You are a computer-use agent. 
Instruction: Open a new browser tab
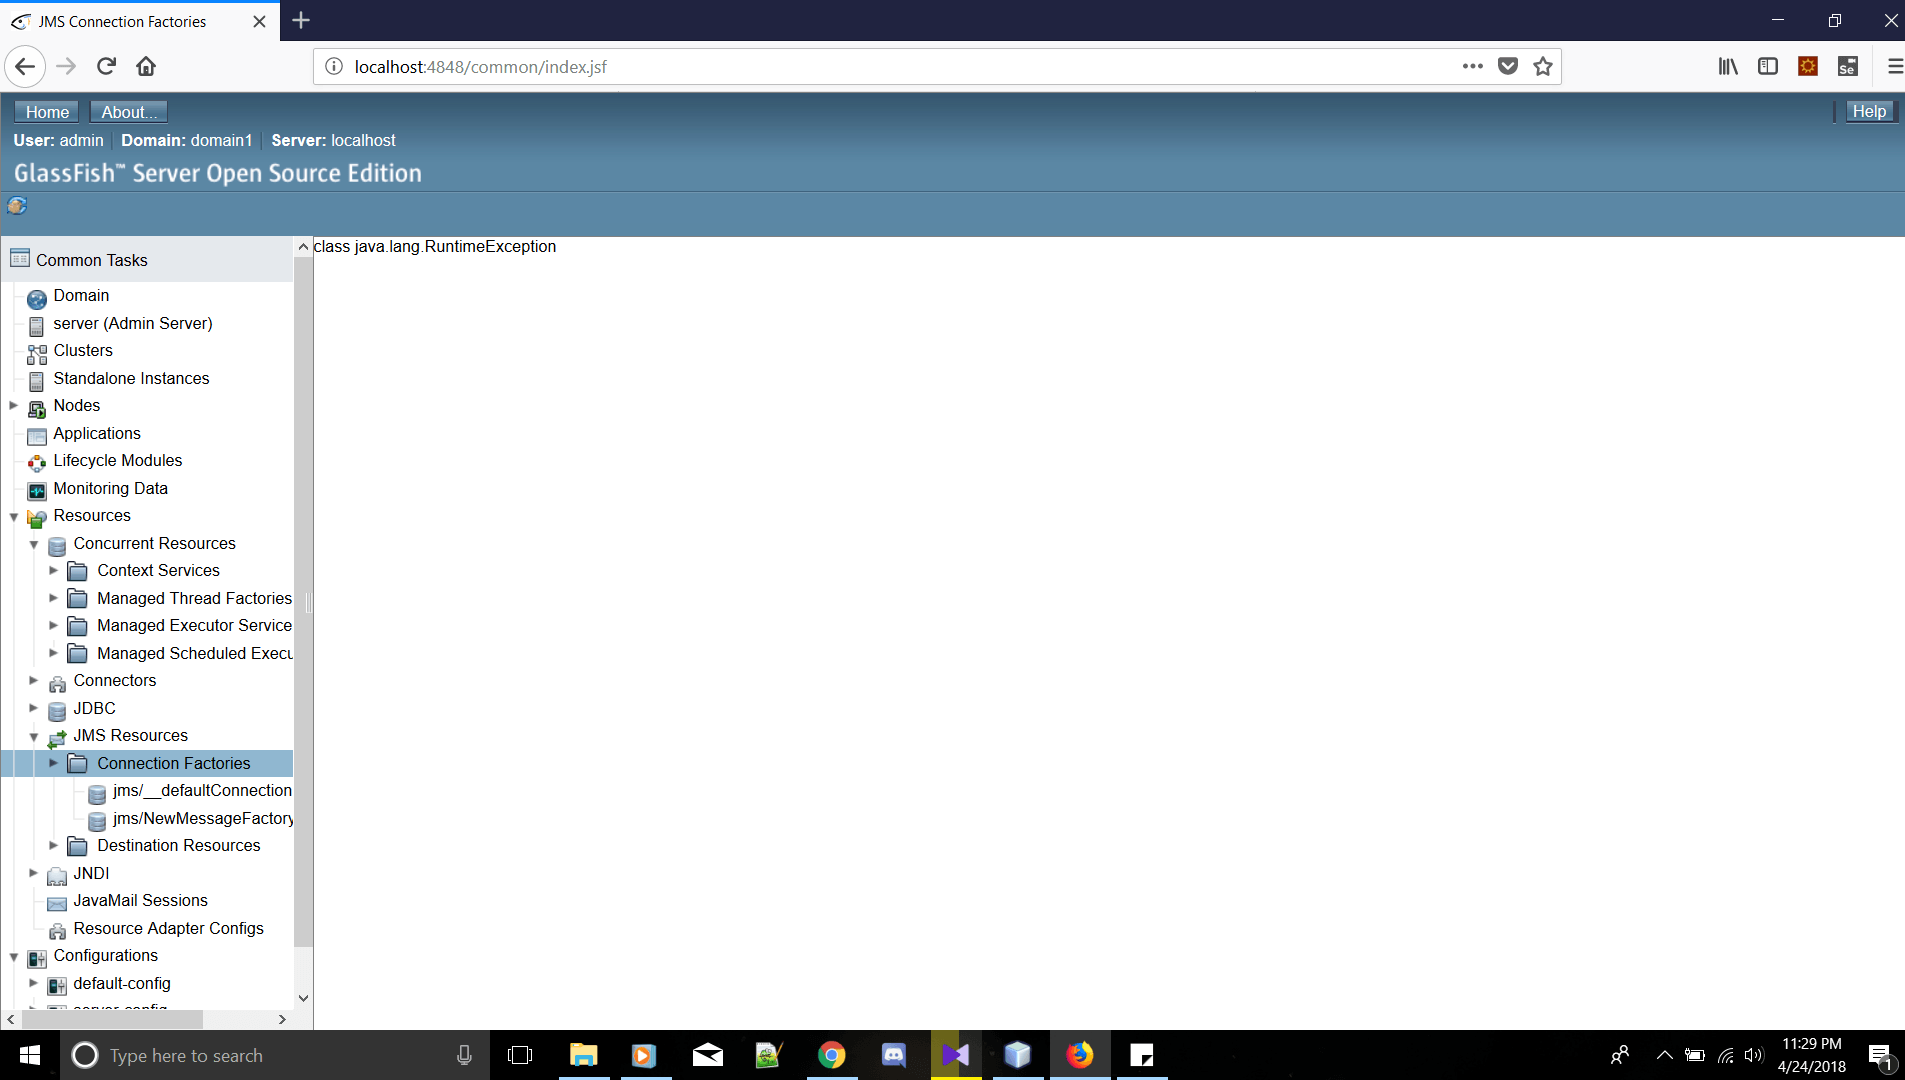301,20
